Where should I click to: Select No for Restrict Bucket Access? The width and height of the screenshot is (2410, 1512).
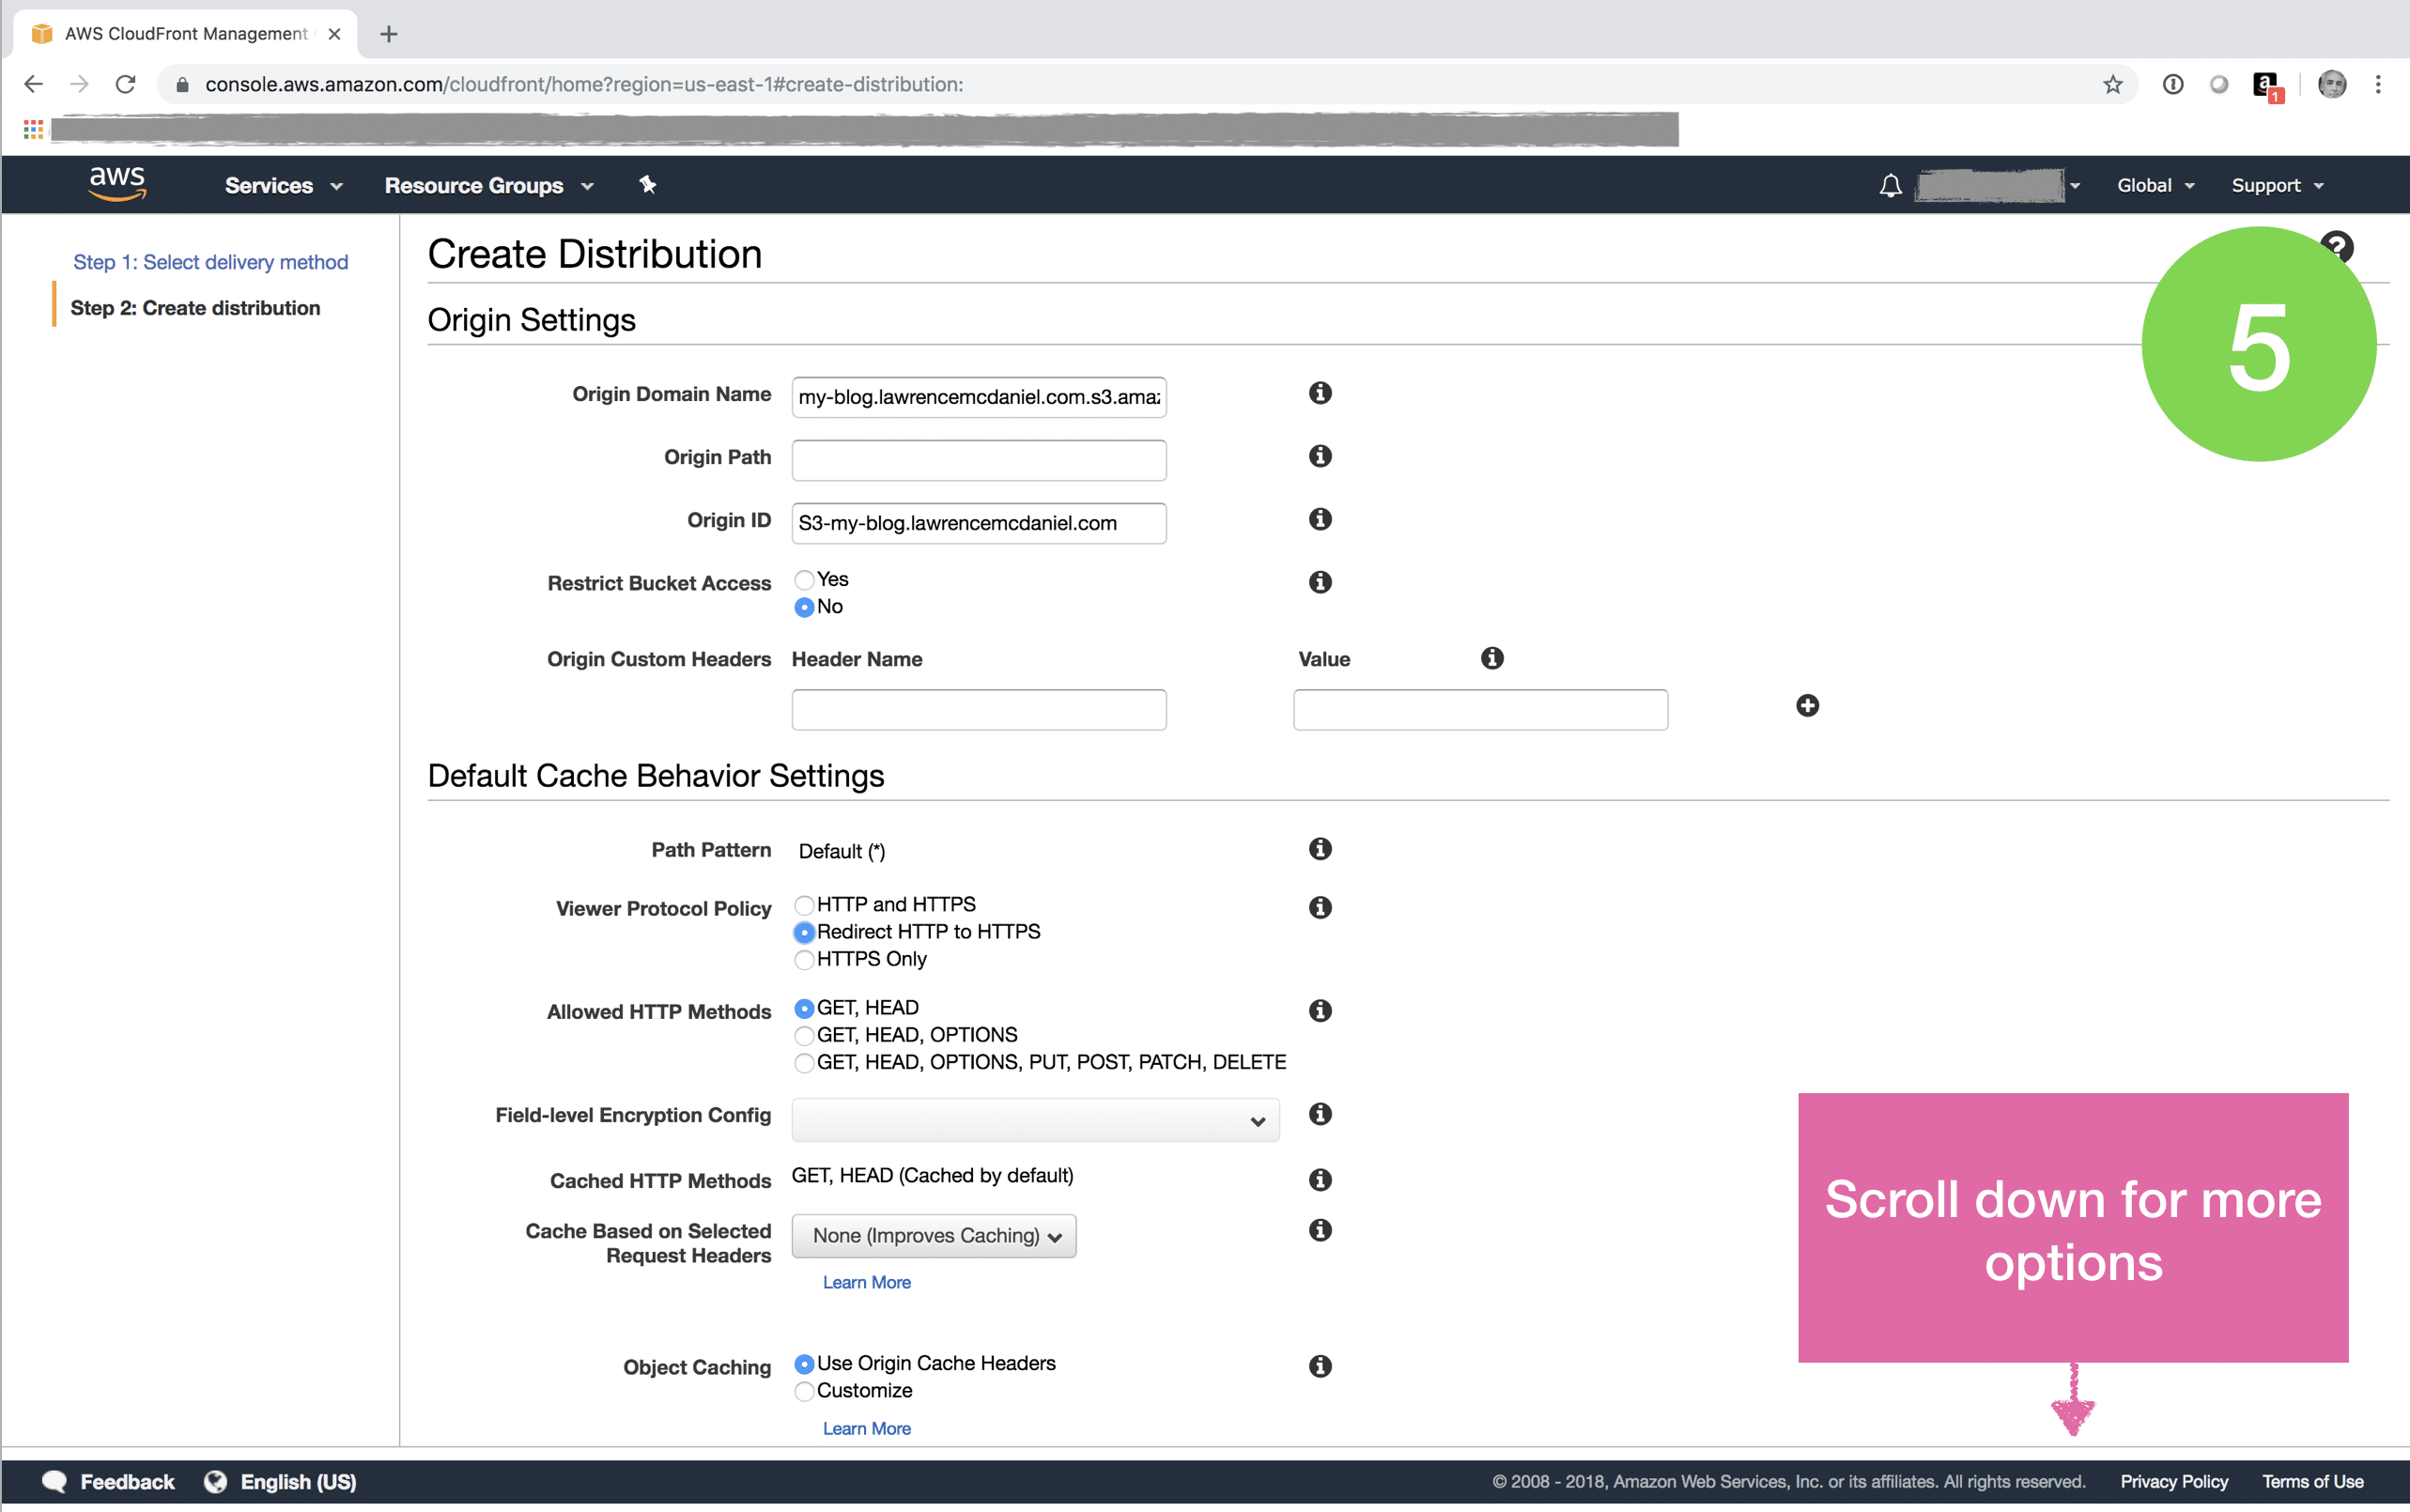tap(804, 607)
